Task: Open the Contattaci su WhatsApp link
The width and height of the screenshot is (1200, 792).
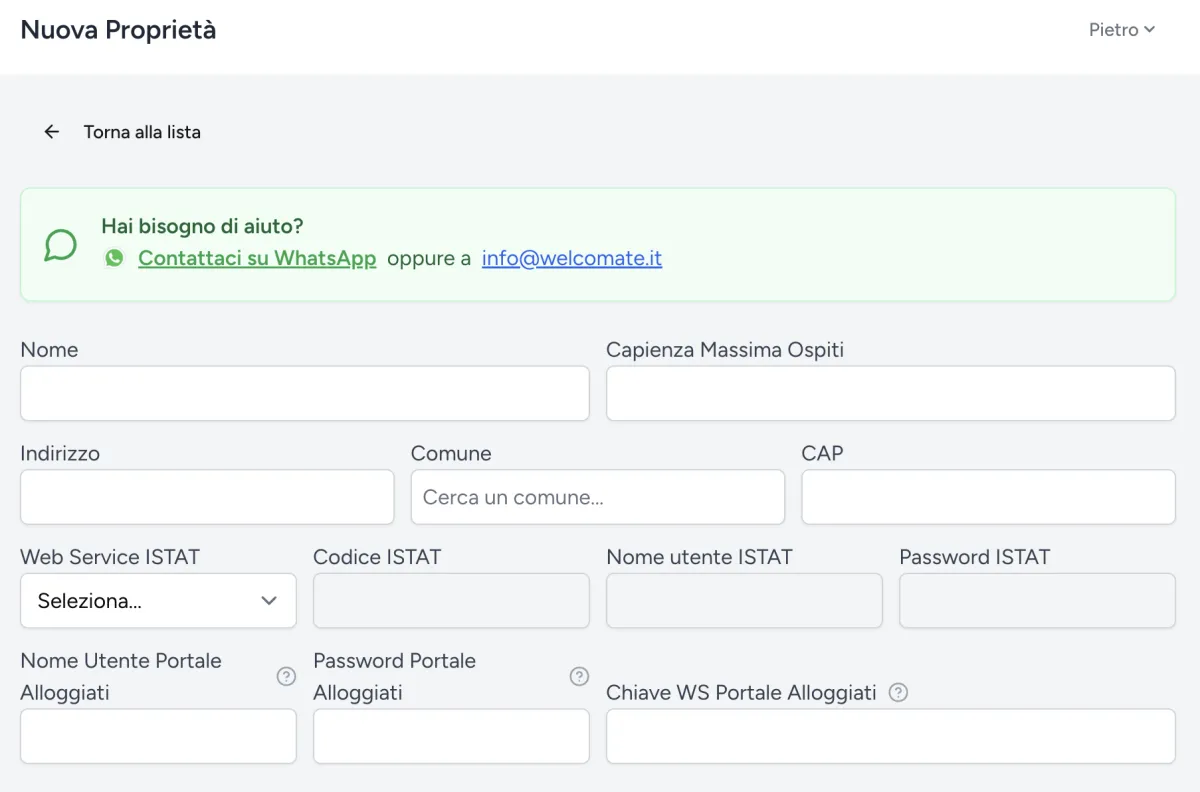Action: coord(257,258)
